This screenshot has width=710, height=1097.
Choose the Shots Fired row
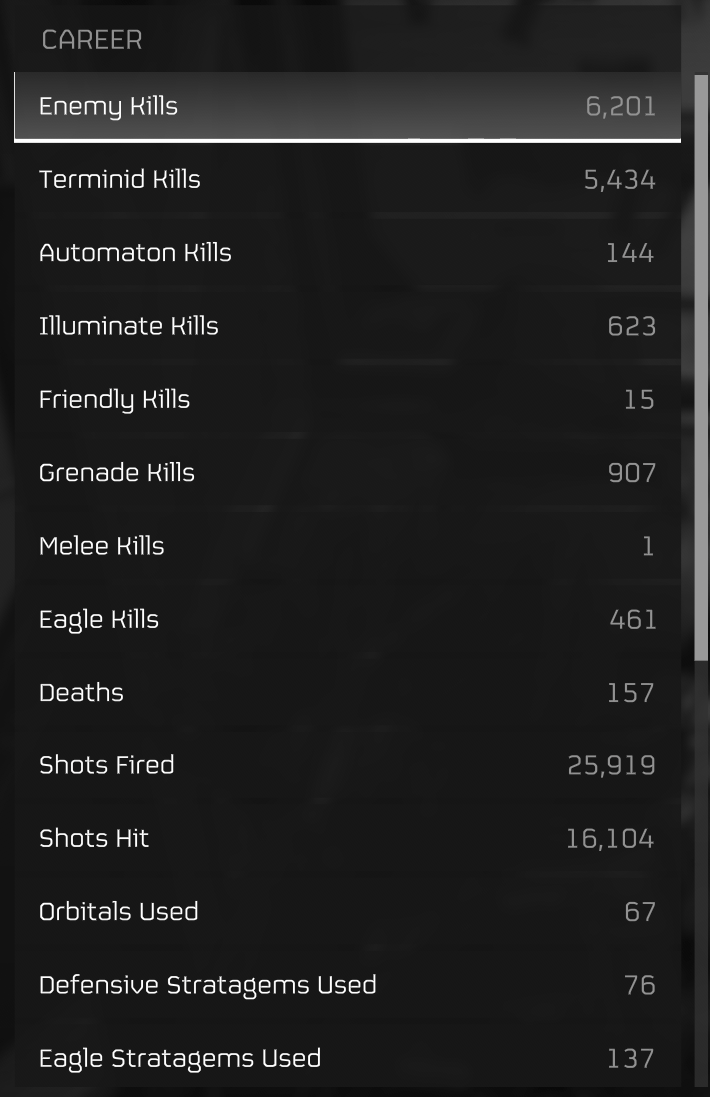[x=348, y=765]
